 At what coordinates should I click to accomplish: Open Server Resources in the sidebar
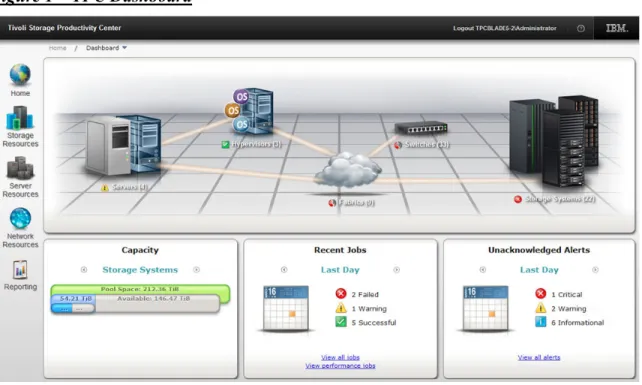[20, 177]
